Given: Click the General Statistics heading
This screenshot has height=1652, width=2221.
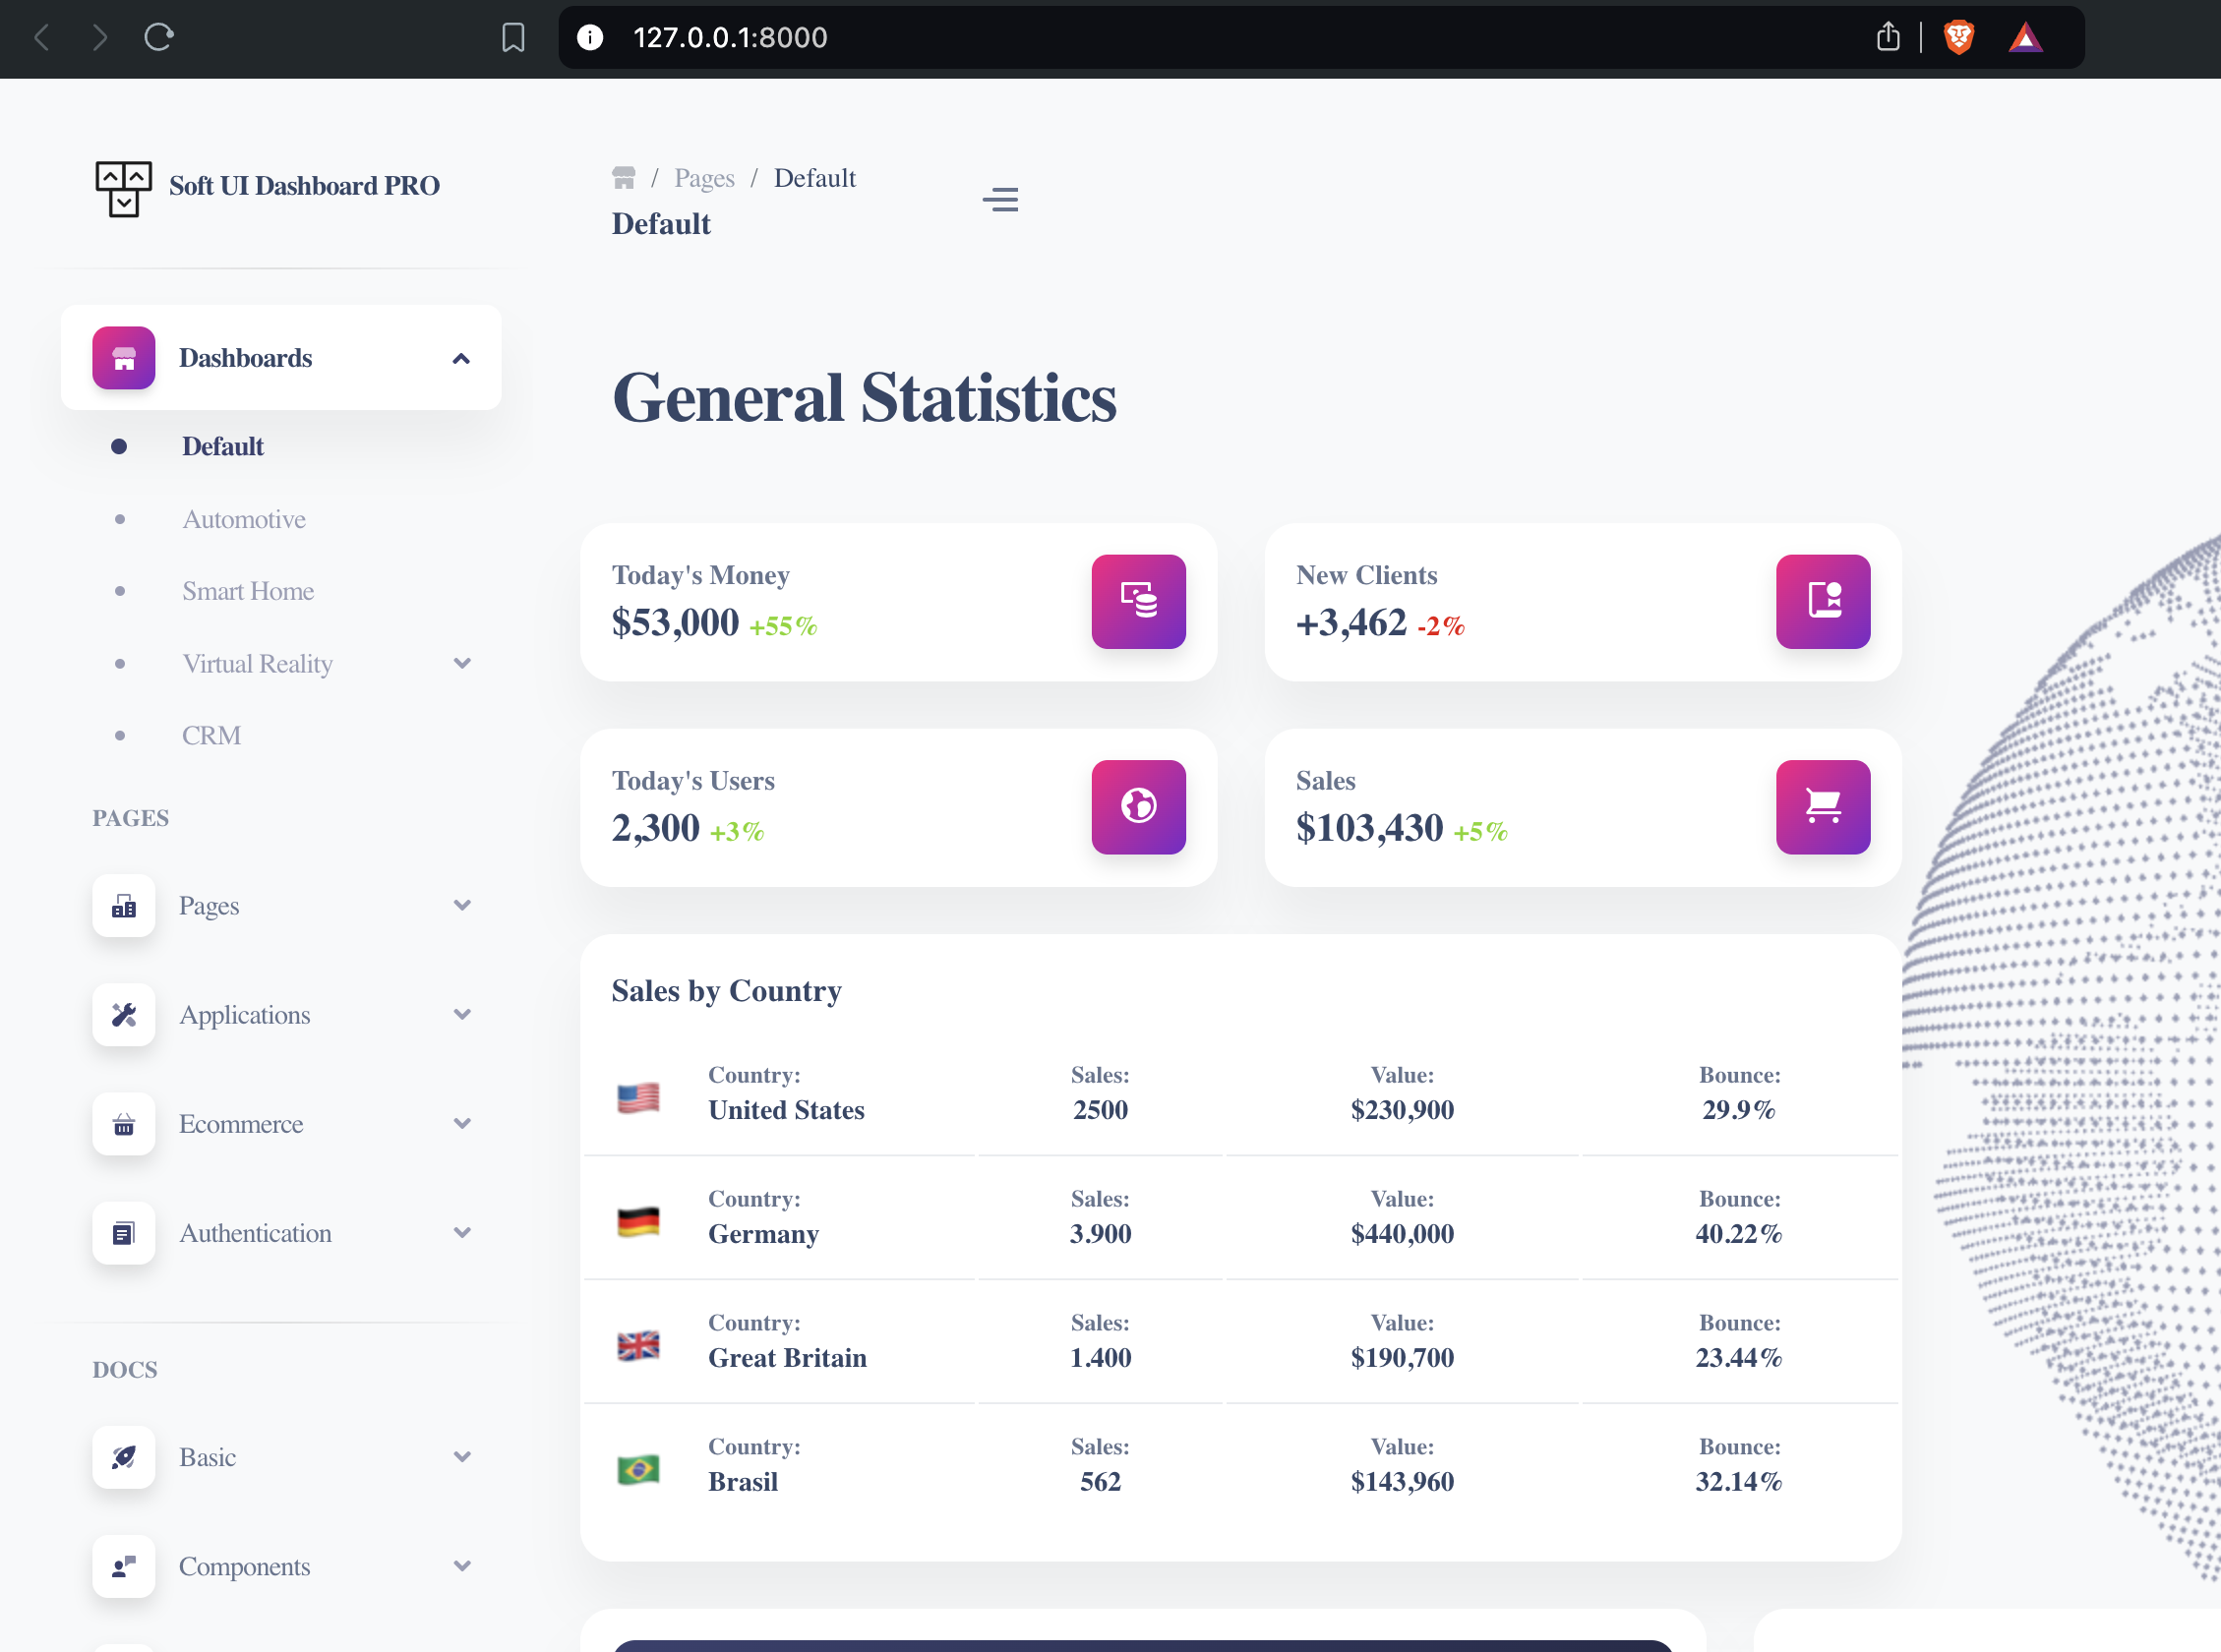Looking at the screenshot, I should coord(864,398).
